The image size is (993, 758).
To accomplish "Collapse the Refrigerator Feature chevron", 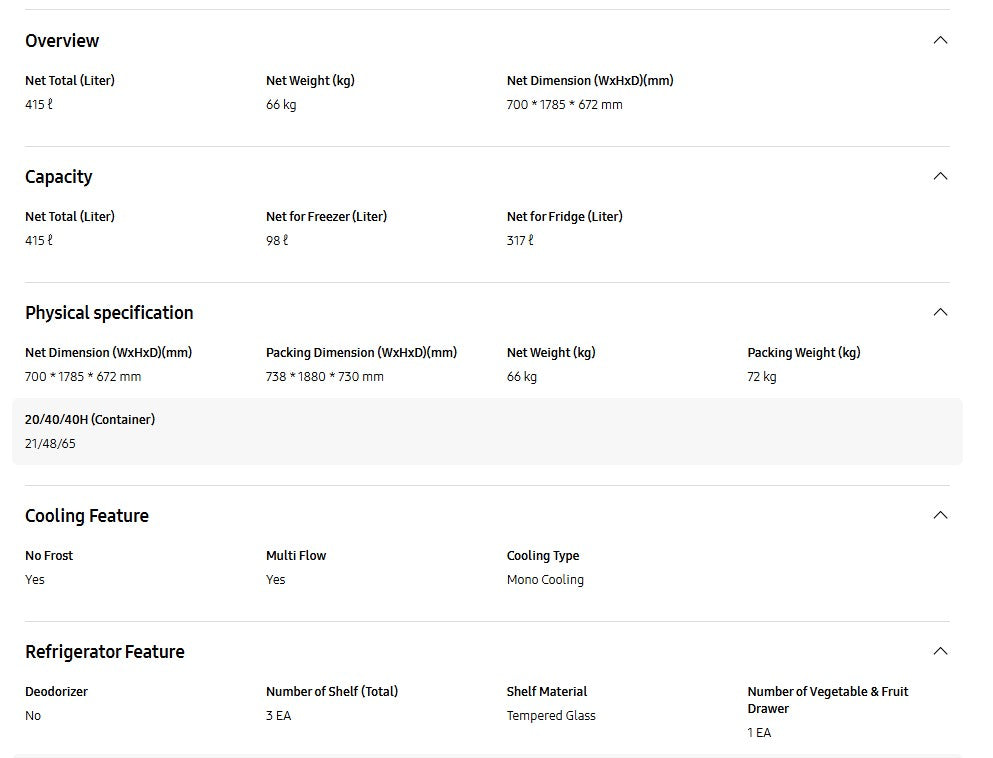I will pos(939,651).
